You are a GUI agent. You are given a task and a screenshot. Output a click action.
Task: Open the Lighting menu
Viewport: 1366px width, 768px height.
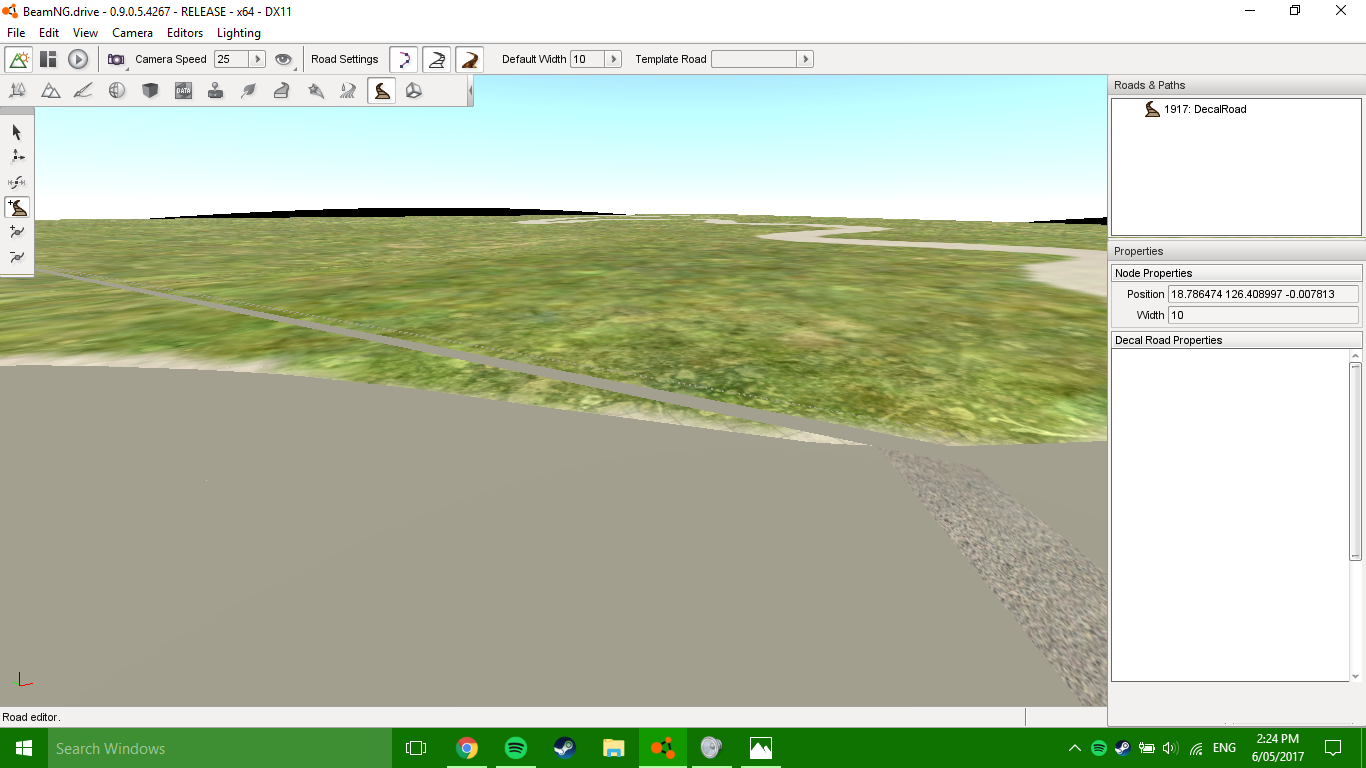(239, 33)
